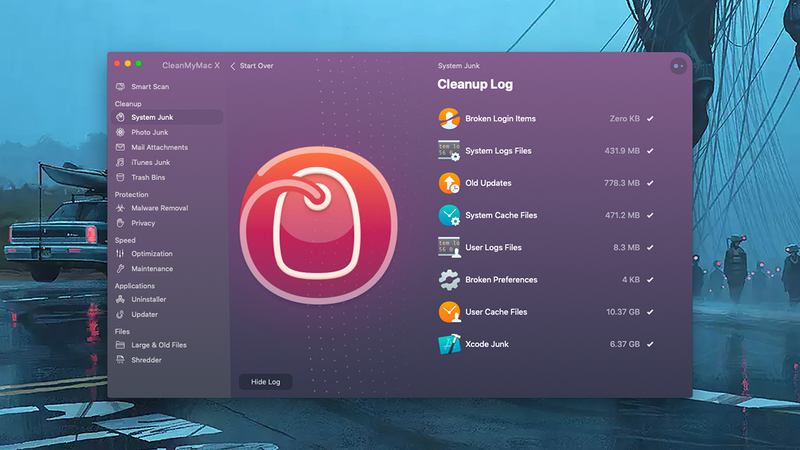Open the Shredder label in sidebar

pyautogui.click(x=146, y=360)
